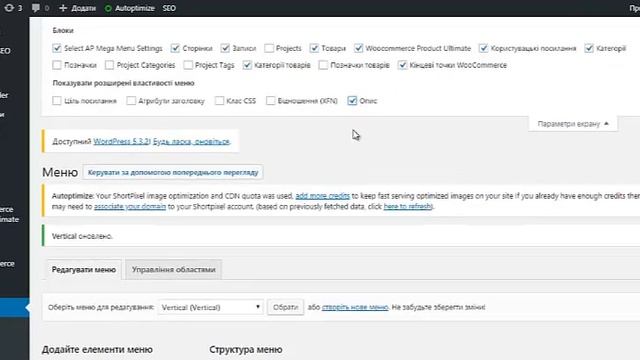Enable the Позначки checkbox
The height and width of the screenshot is (360, 640).
coord(57,65)
